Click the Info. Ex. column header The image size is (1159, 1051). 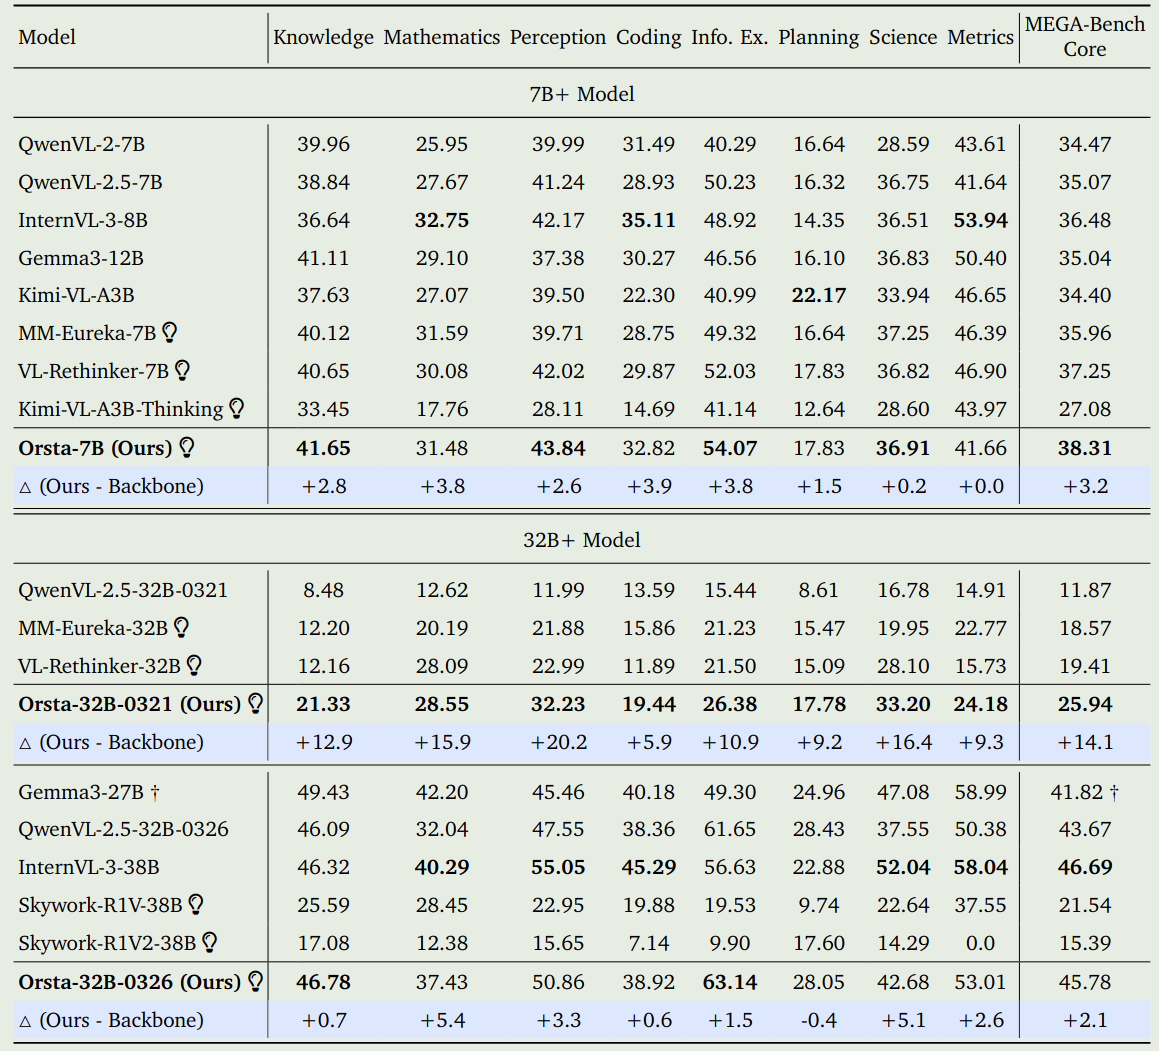730,37
